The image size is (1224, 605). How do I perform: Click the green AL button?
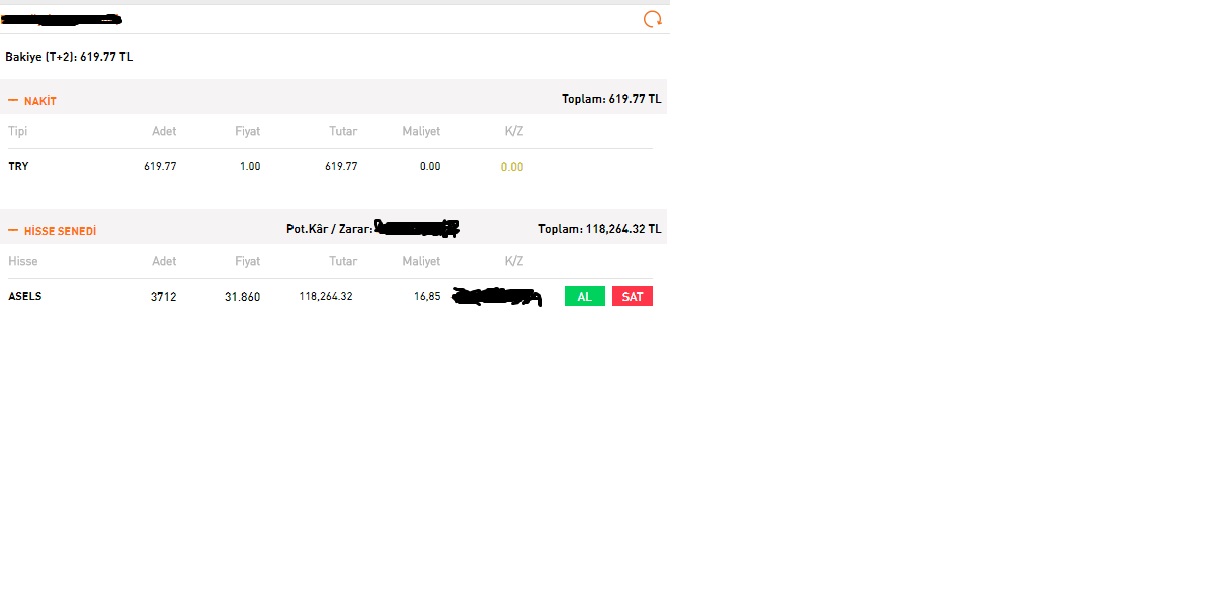584,296
